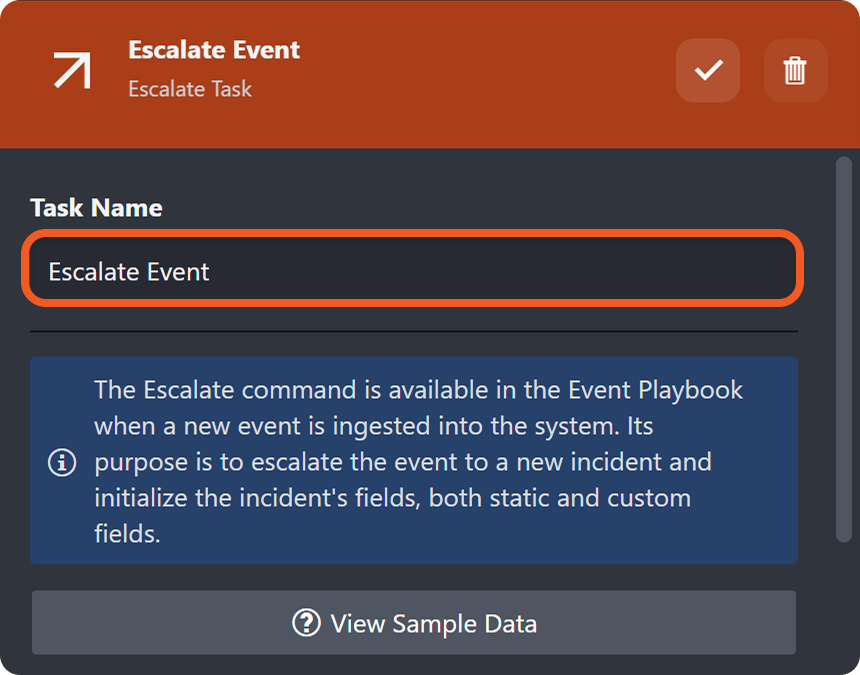Click the 'View Sample Data' label text

coord(433,624)
